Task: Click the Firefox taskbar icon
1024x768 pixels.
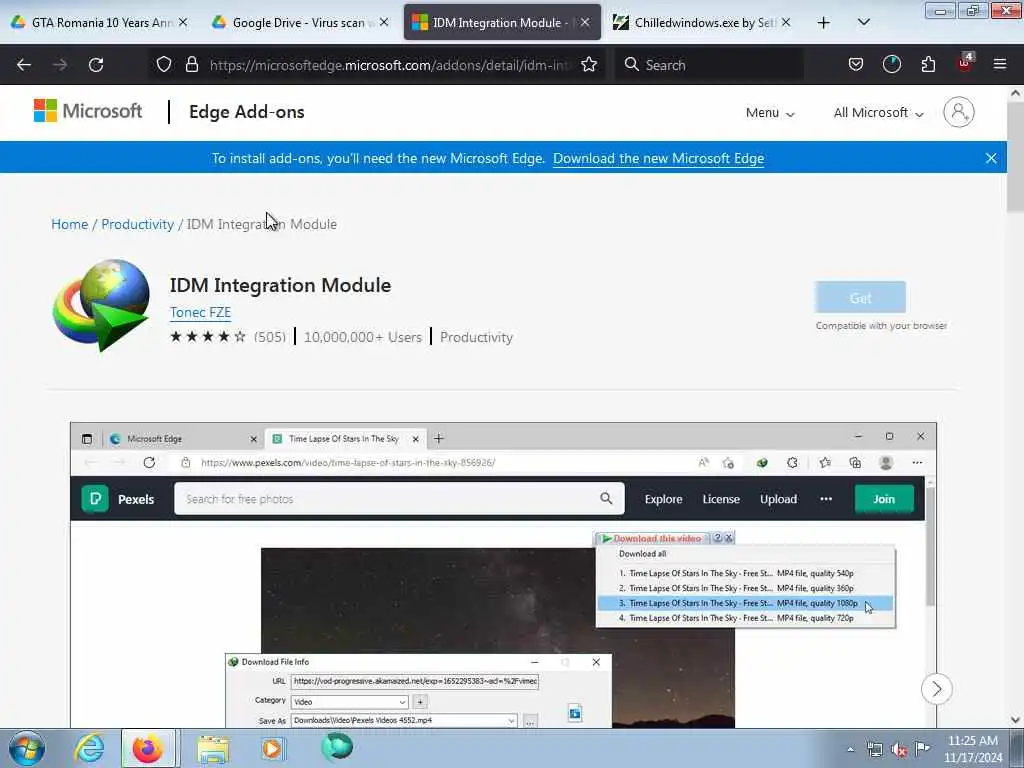Action: (x=148, y=748)
